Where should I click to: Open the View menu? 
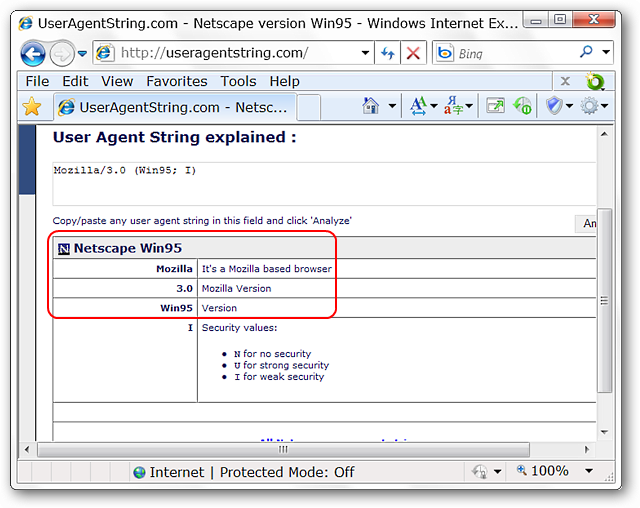[x=117, y=81]
